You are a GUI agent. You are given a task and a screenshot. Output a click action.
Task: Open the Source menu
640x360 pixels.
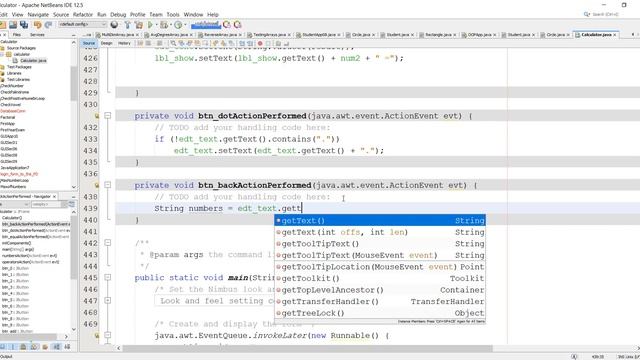61,14
